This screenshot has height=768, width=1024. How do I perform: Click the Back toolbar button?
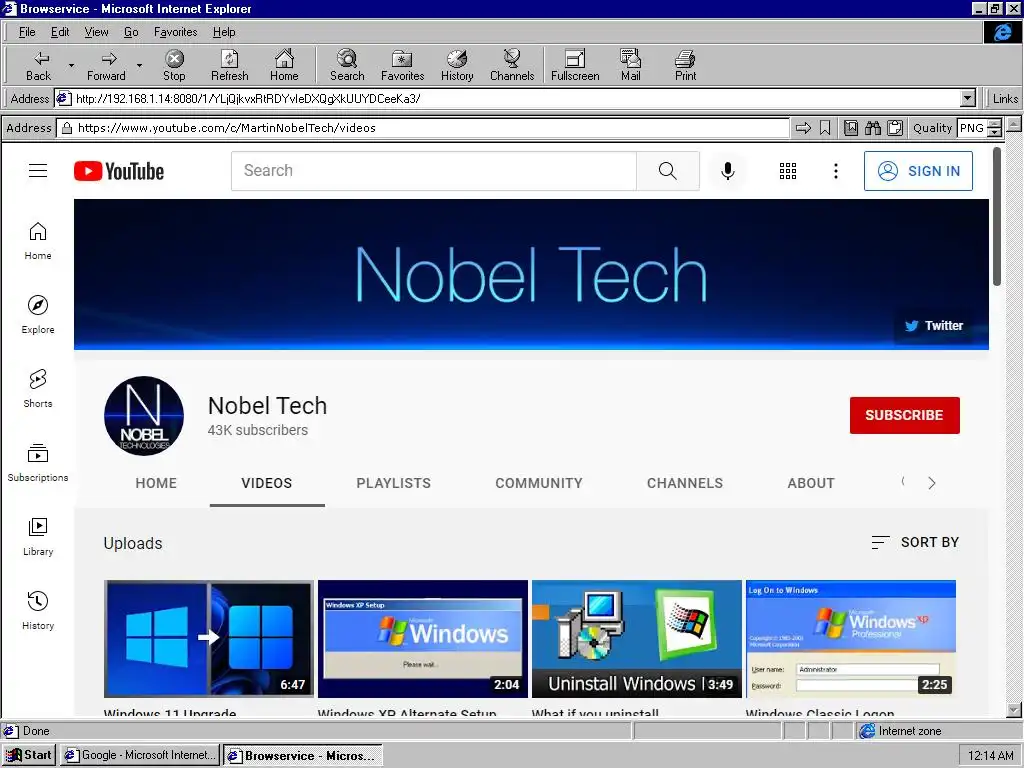(39, 65)
